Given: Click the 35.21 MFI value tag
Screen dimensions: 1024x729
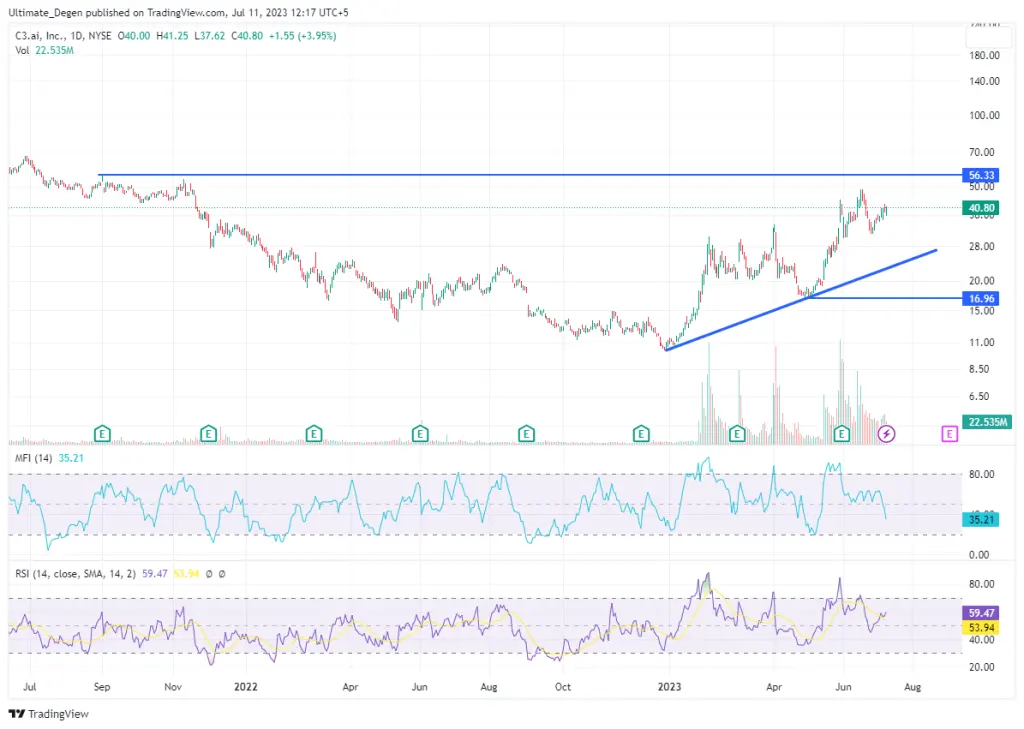Looking at the screenshot, I should [980, 519].
